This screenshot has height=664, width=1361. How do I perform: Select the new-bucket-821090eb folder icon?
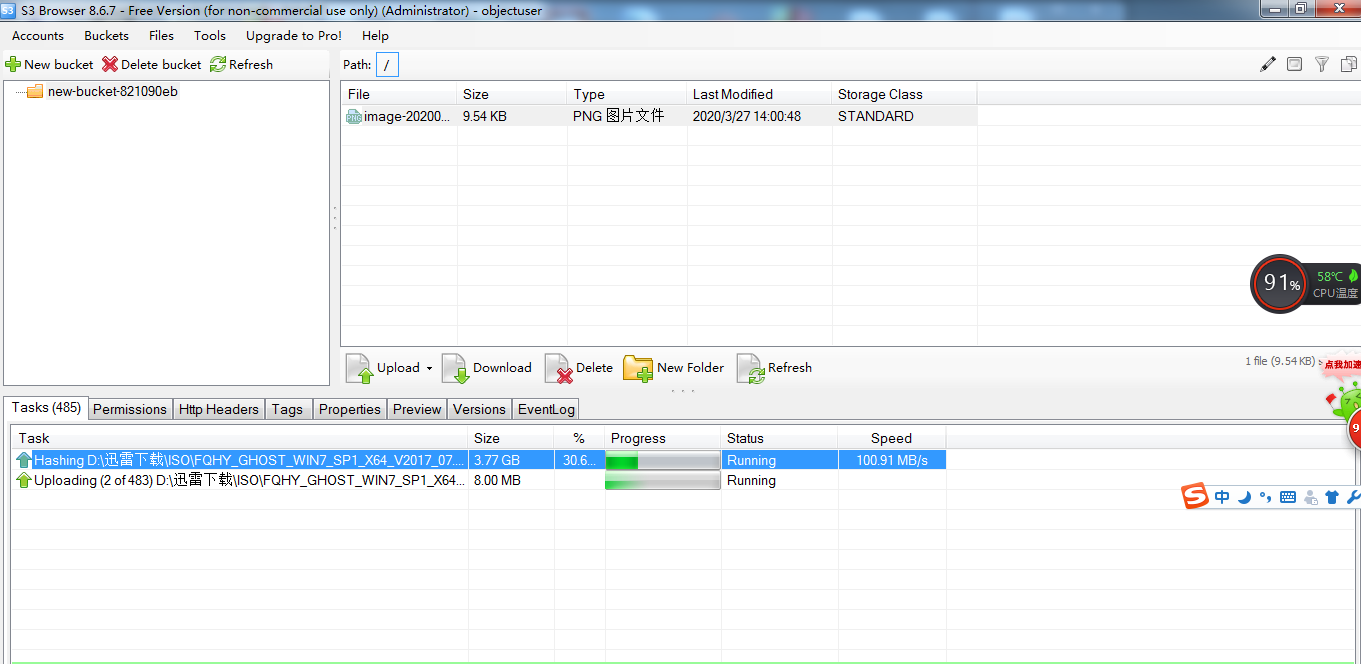[x=35, y=91]
